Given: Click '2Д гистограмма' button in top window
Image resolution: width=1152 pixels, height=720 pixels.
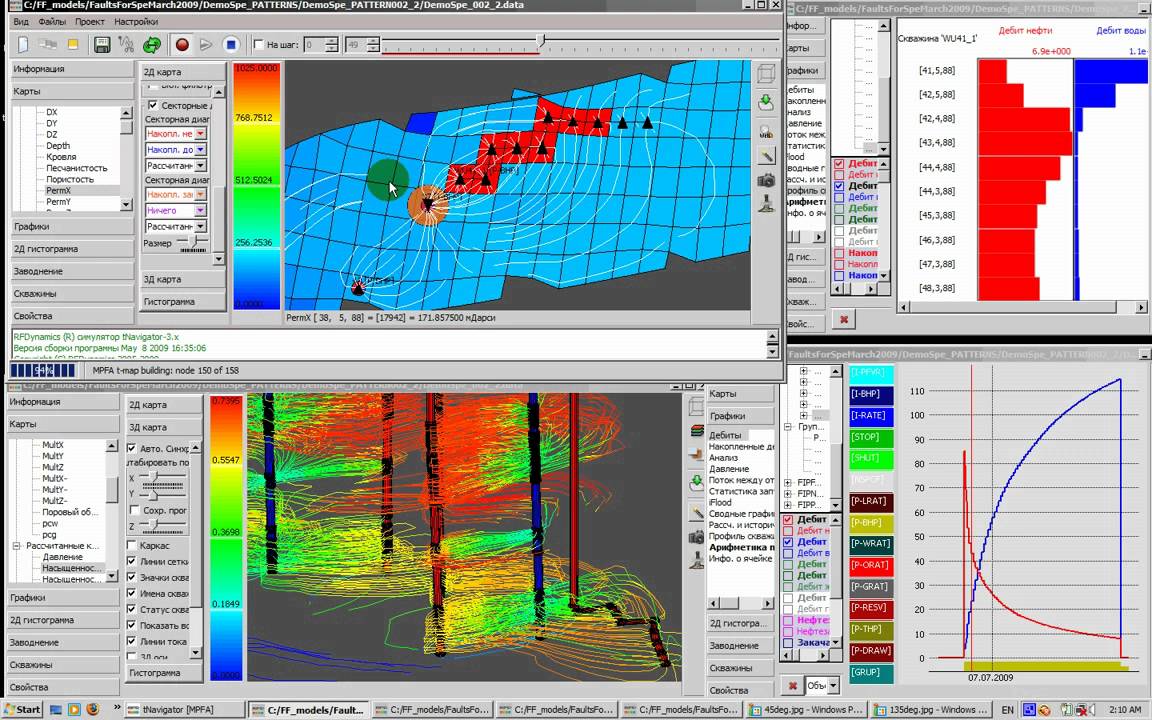Looking at the screenshot, I should click(x=73, y=248).
